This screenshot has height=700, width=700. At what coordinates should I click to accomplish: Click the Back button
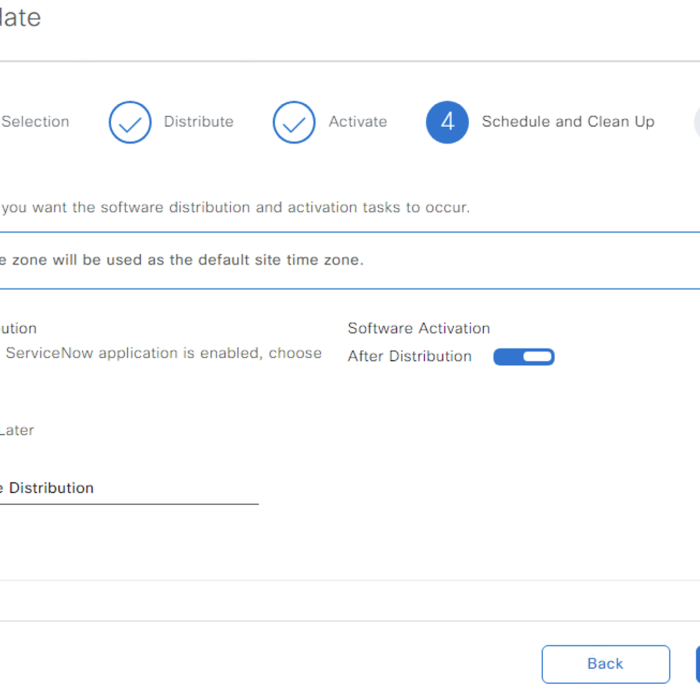(606, 664)
